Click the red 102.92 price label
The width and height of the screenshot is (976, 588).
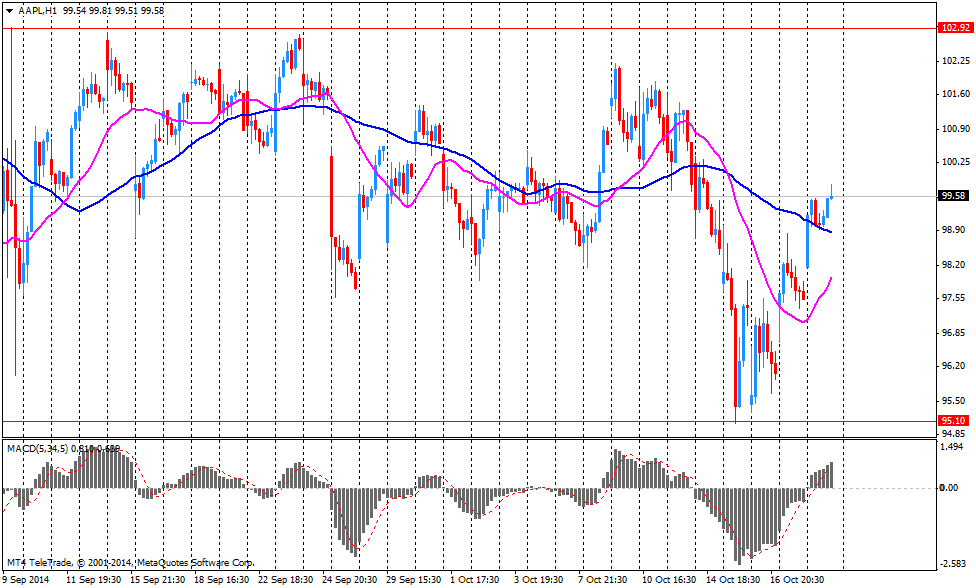pyautogui.click(x=955, y=28)
